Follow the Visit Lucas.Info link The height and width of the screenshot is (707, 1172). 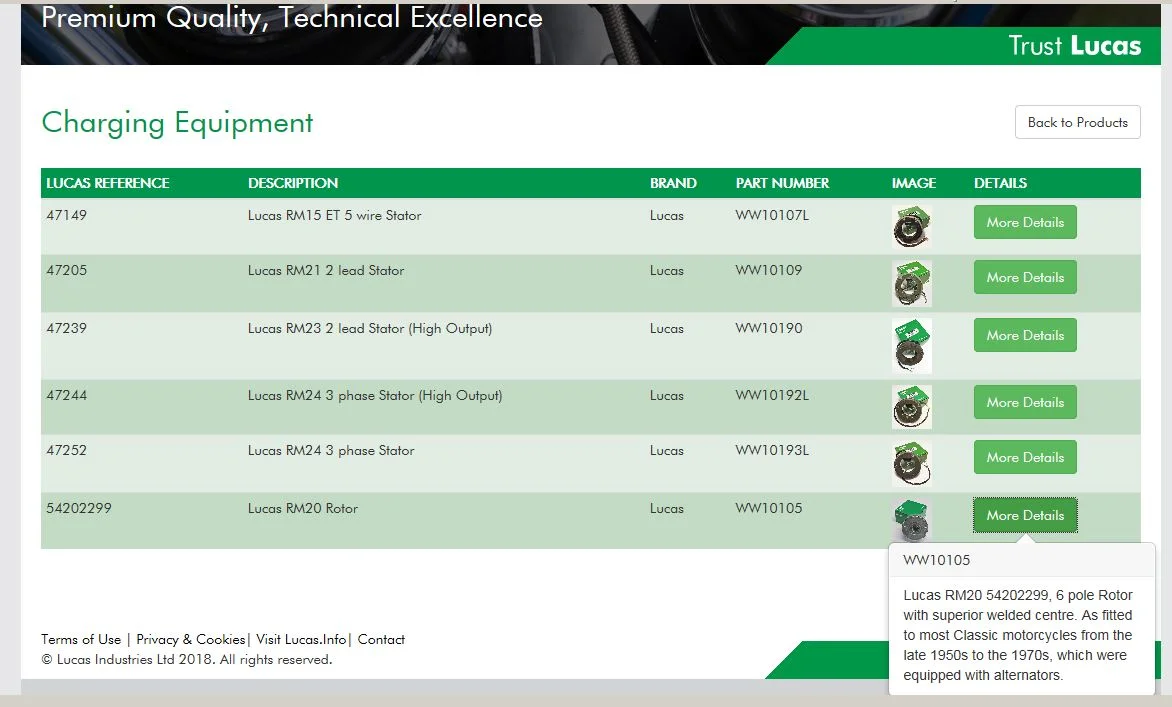301,639
